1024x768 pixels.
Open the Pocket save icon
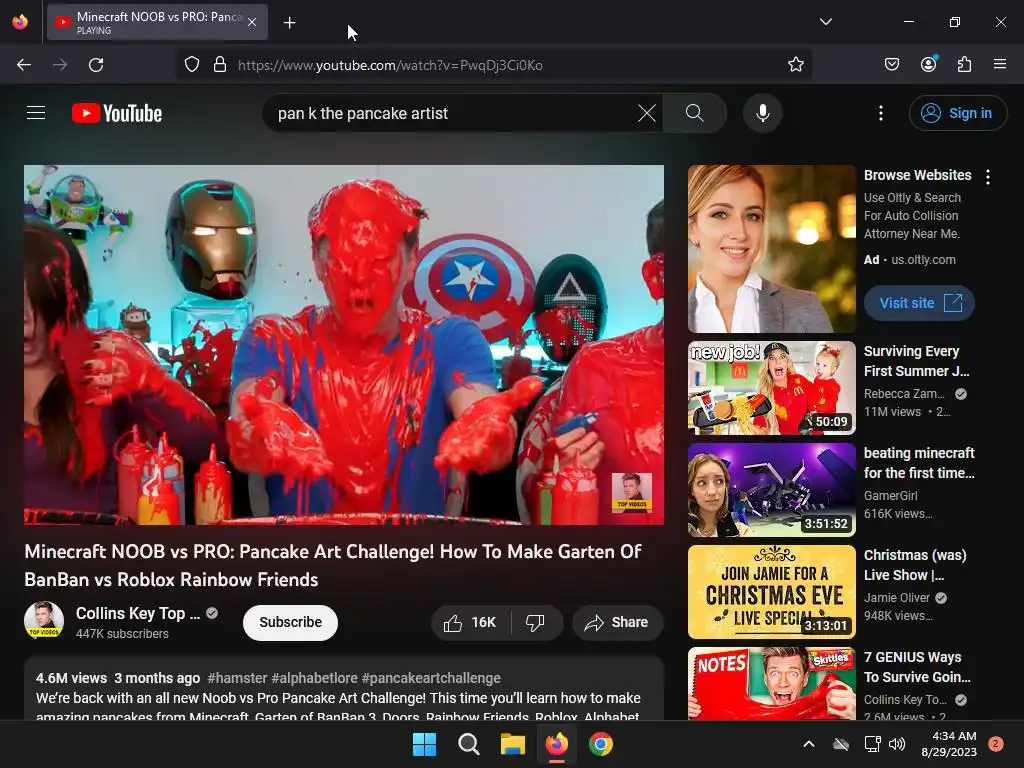coord(892,65)
